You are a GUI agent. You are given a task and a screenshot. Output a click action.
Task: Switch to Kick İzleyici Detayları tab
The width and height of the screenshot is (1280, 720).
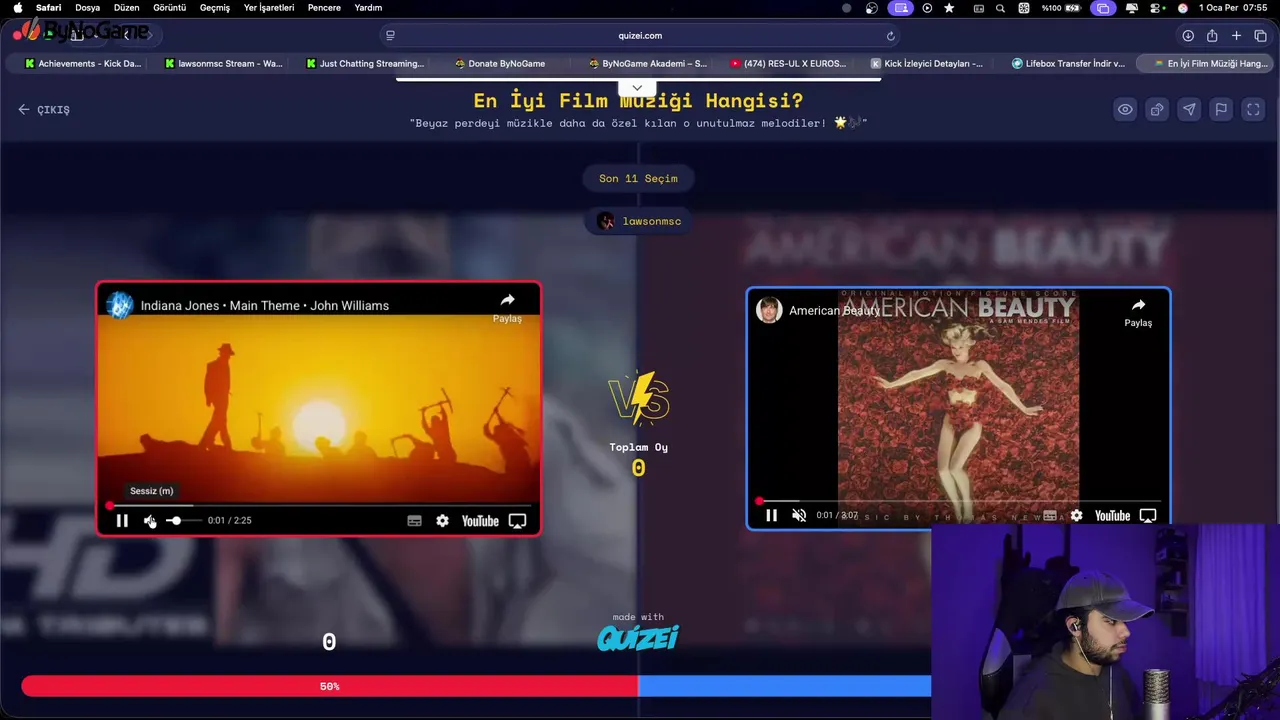[927, 63]
